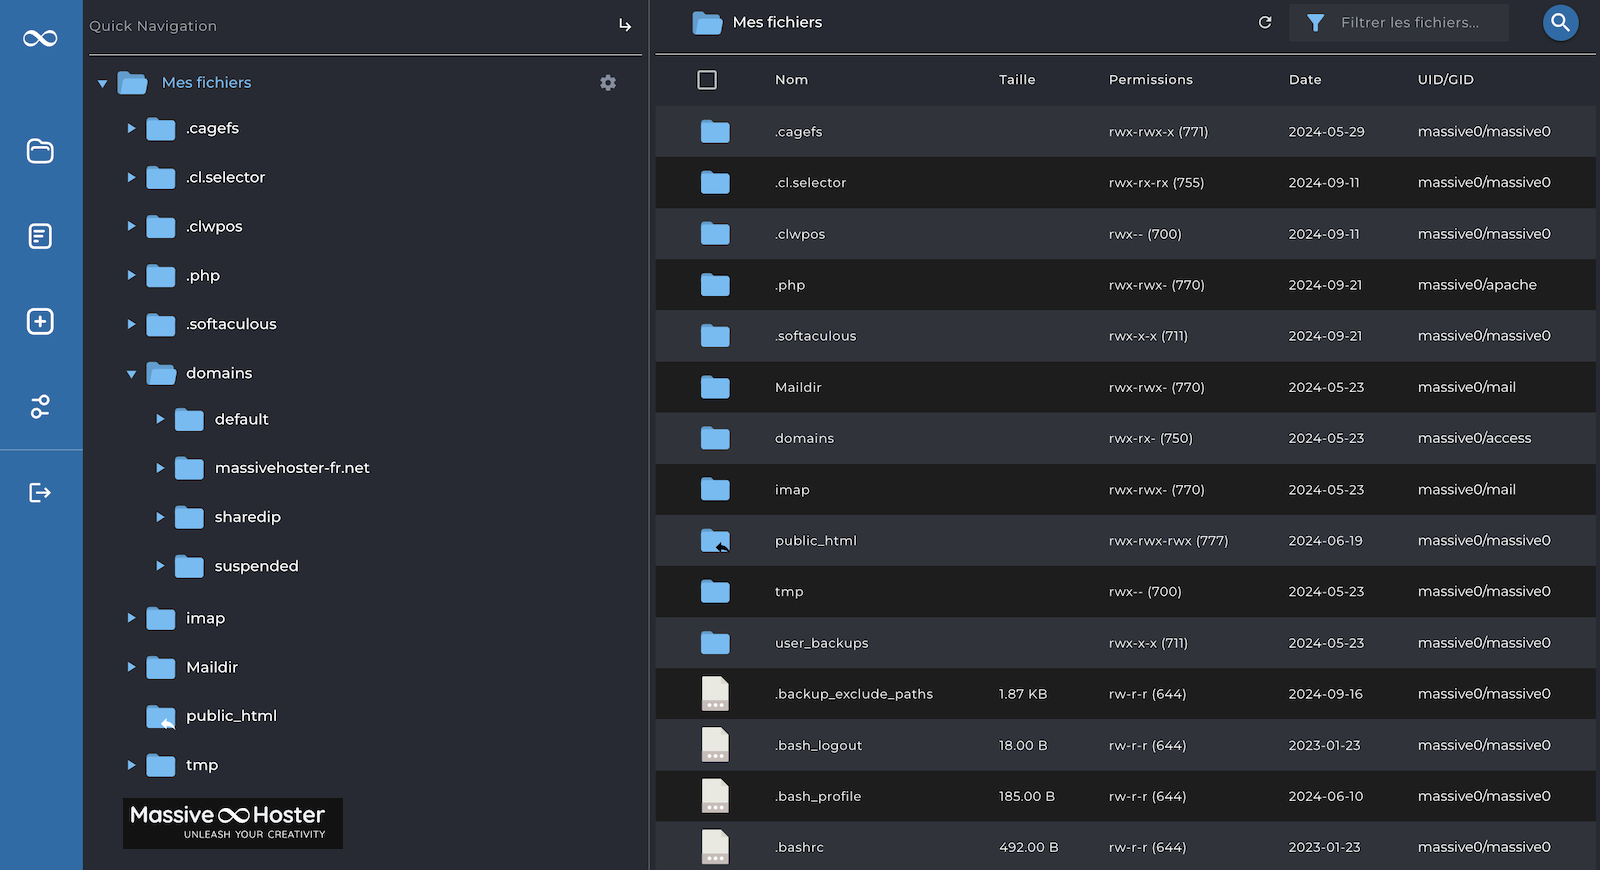Click the add-new plus sidebar icon
The height and width of the screenshot is (870, 1600).
(x=40, y=321)
